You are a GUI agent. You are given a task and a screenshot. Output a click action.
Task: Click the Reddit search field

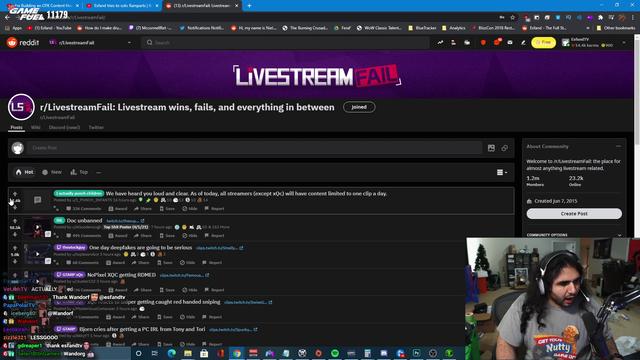285,42
